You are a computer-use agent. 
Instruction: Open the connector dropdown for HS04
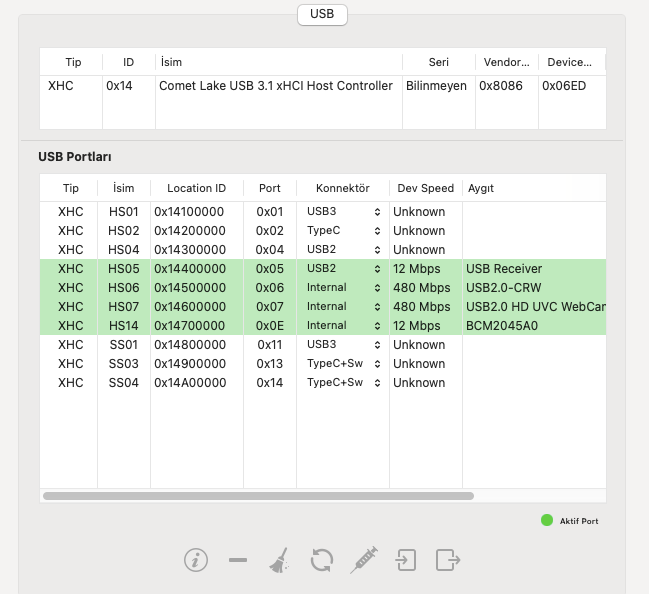tap(343, 250)
